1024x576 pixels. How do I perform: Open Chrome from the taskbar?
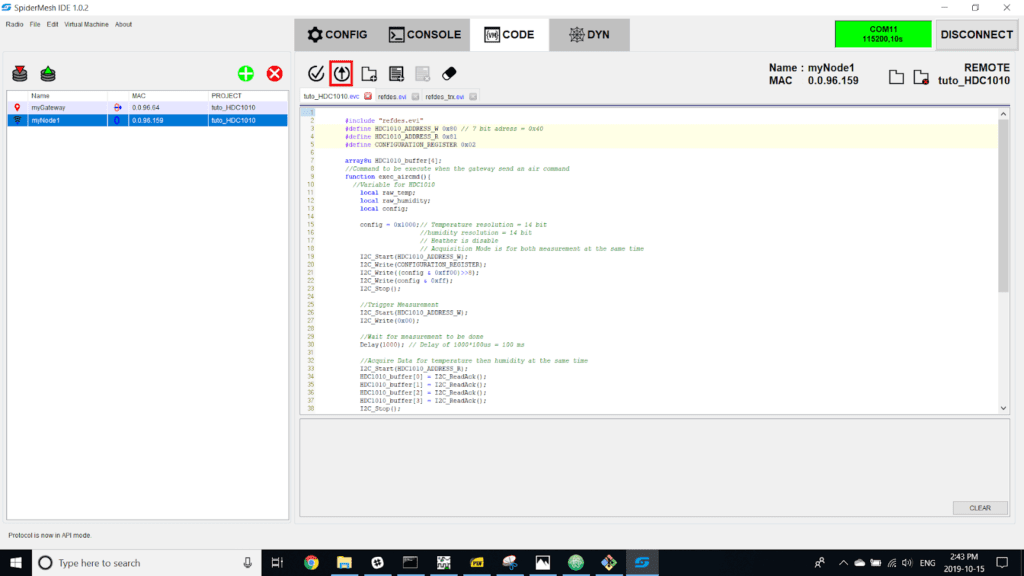coord(312,562)
